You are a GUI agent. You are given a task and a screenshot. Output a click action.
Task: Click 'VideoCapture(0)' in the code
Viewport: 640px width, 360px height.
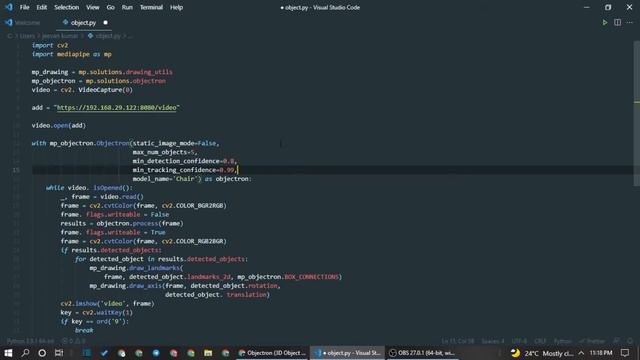(105, 90)
